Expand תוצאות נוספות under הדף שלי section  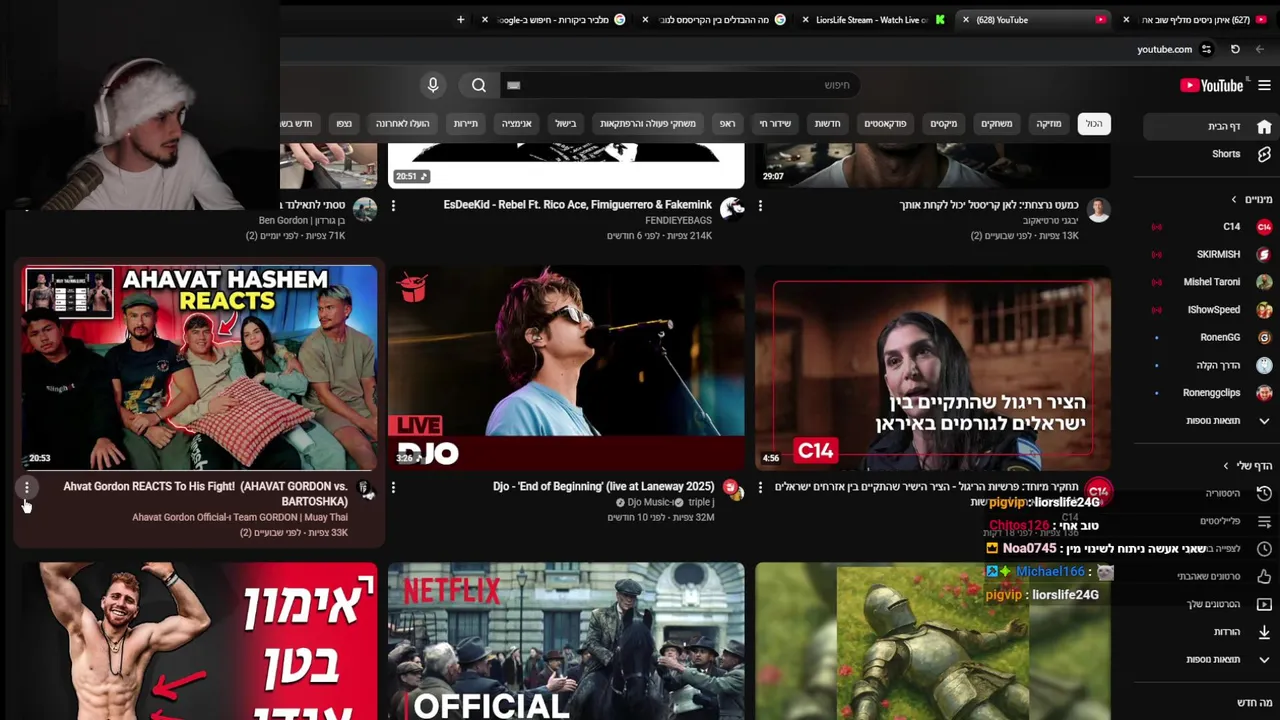[1207, 659]
